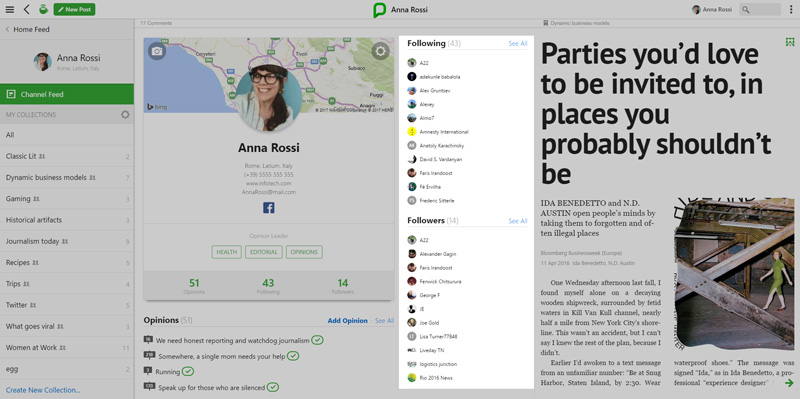This screenshot has width=800, height=399.
Task: Toggle checkmark next to Running opinion
Action: (188, 371)
